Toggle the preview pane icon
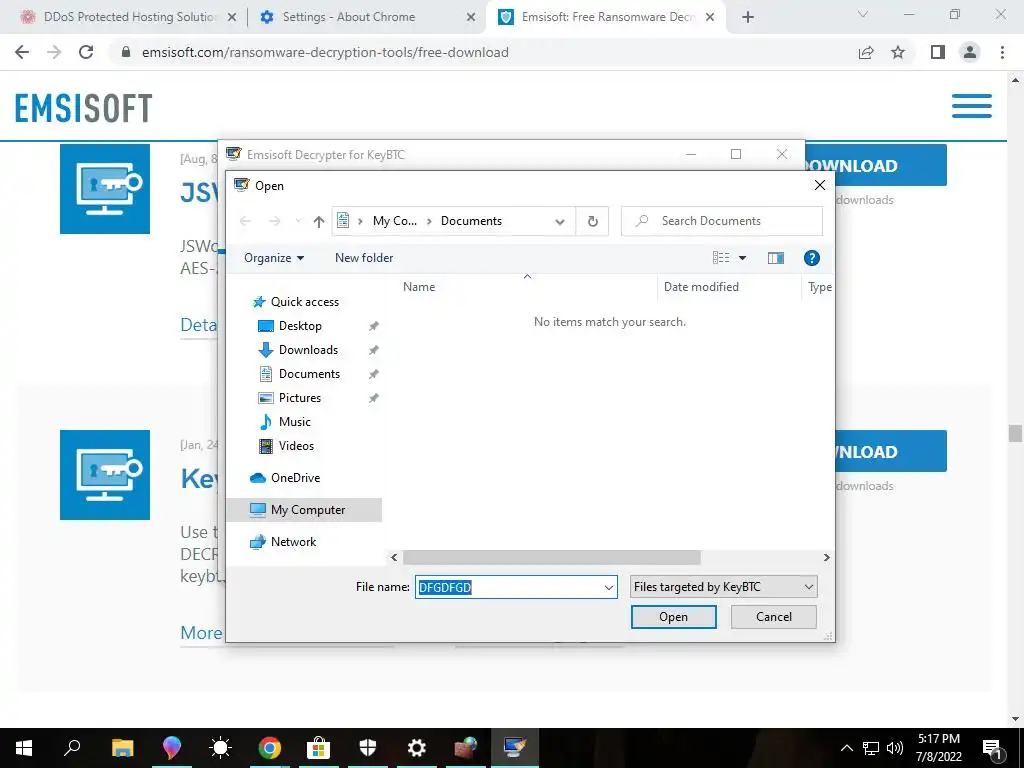 pos(776,258)
